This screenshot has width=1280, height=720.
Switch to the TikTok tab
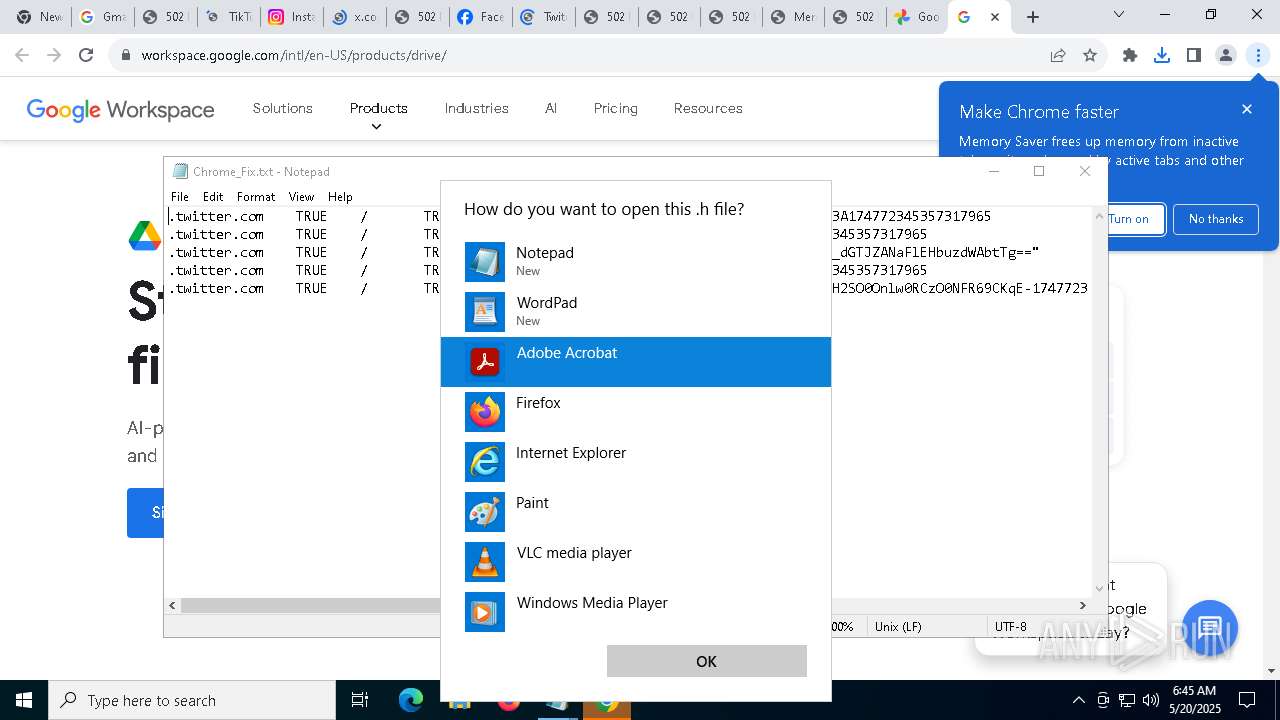(x=228, y=17)
